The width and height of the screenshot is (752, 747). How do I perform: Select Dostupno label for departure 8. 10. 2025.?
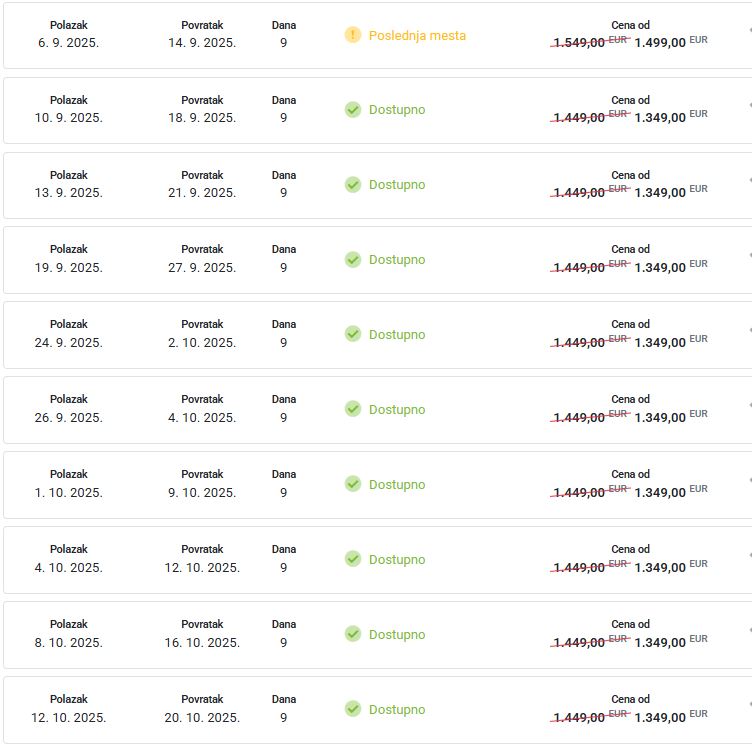pos(397,634)
